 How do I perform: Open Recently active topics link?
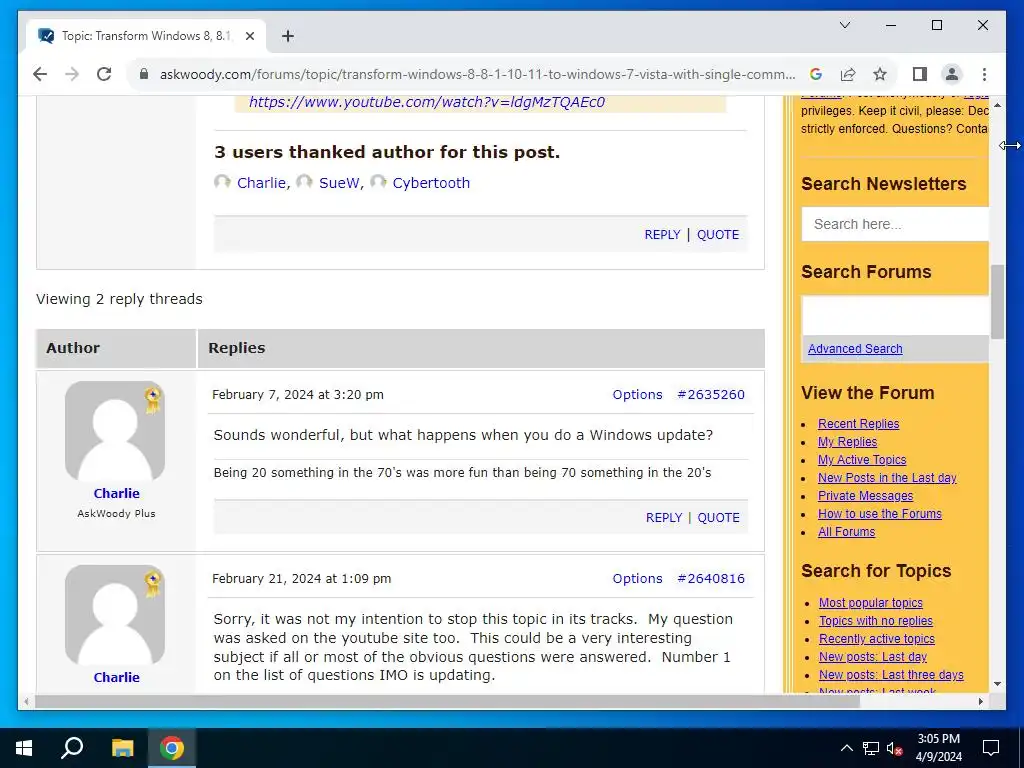click(x=876, y=639)
